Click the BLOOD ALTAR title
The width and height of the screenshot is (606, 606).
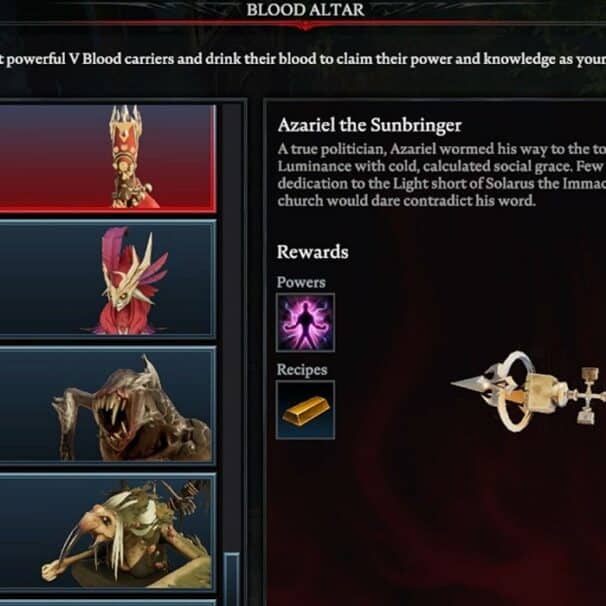(x=305, y=10)
